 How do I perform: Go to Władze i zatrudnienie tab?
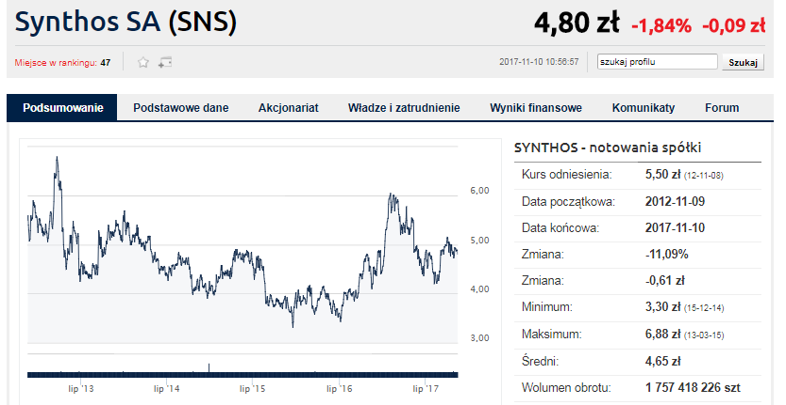pos(404,108)
